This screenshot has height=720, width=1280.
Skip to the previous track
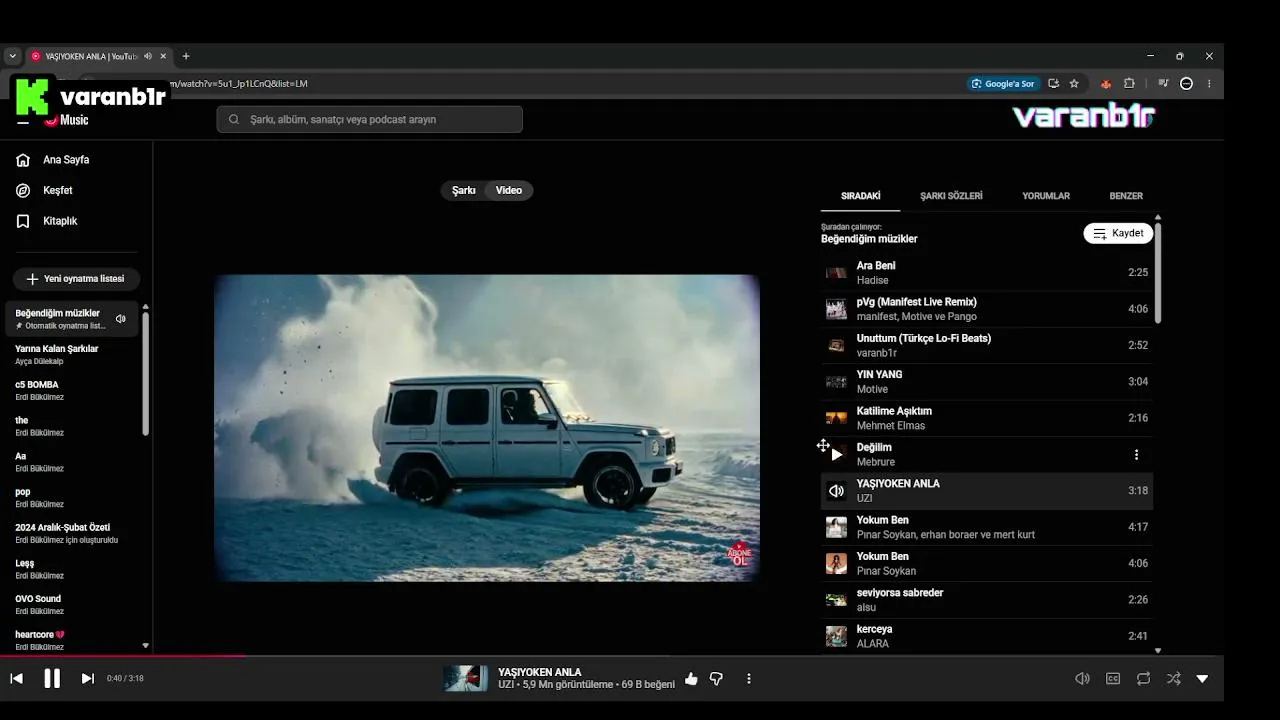[x=16, y=679]
